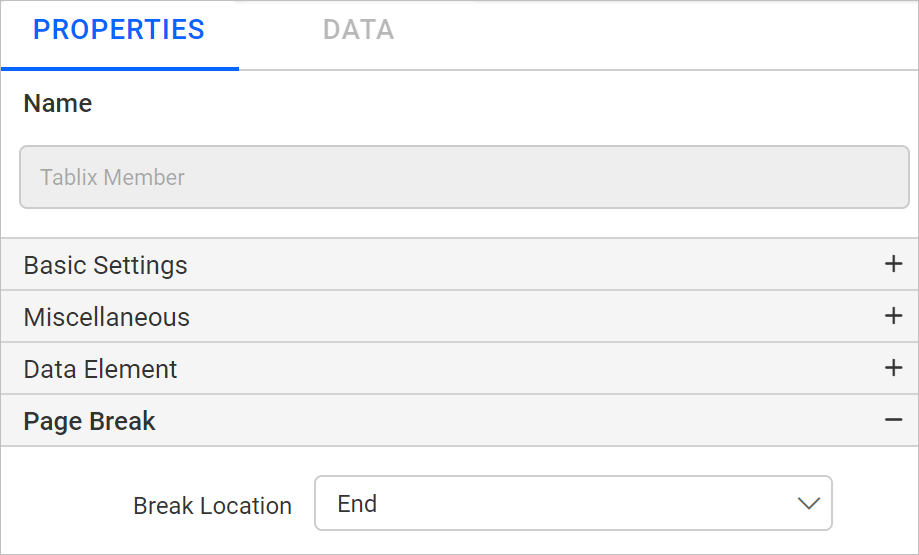Collapse the Page Break section header

(460, 421)
